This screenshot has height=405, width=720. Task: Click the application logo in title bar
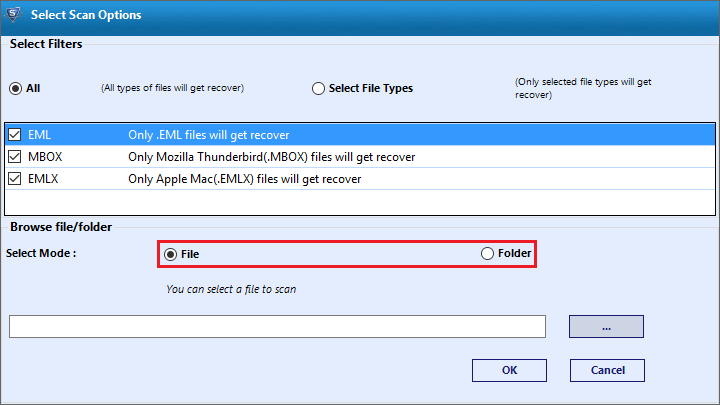(13, 14)
